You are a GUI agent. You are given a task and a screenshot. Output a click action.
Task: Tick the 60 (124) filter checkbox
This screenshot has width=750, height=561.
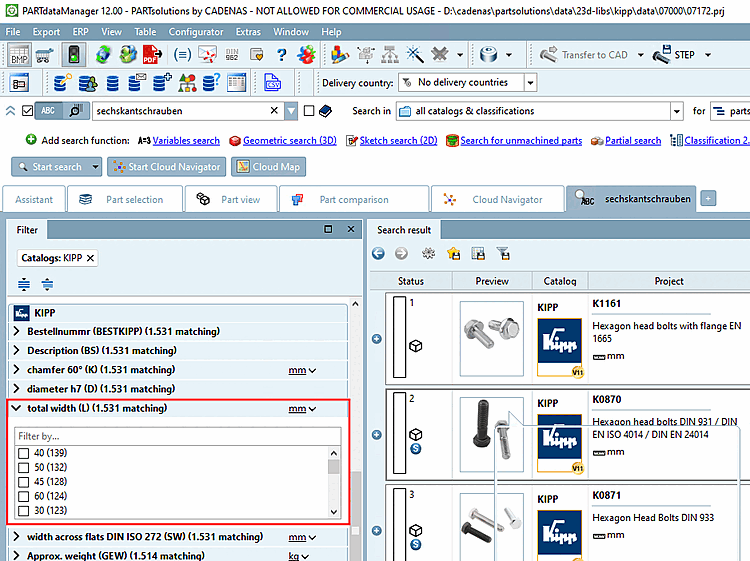tap(24, 496)
